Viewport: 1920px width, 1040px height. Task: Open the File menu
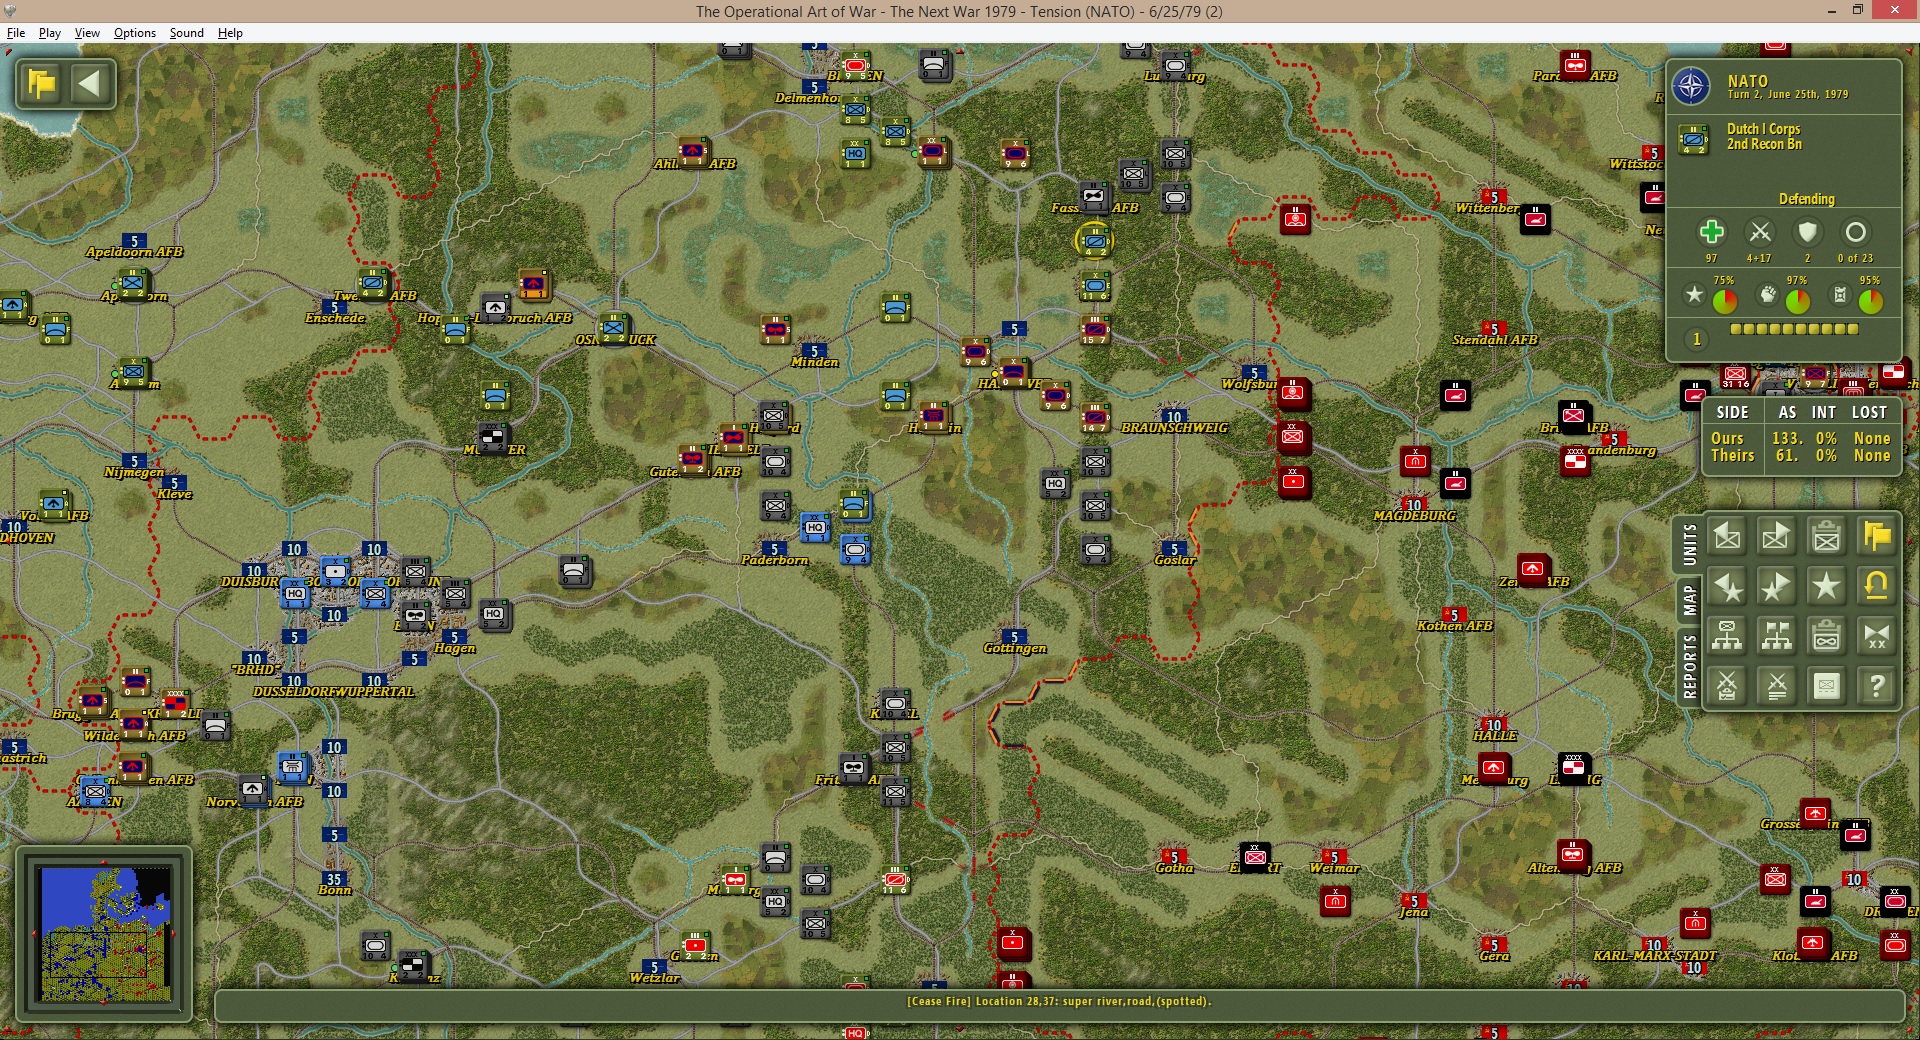[x=16, y=33]
